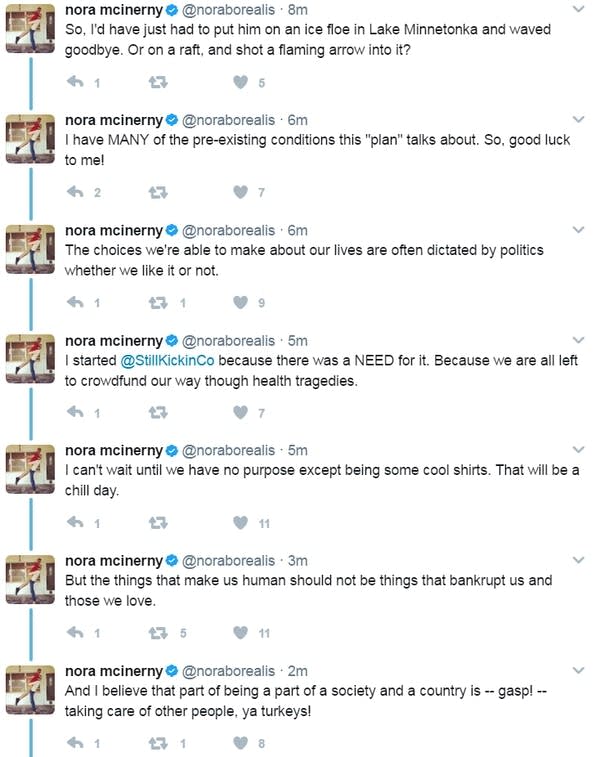The image size is (600, 757).
Task: Expand the menu chevron on the 3m tweet
Action: point(578,560)
